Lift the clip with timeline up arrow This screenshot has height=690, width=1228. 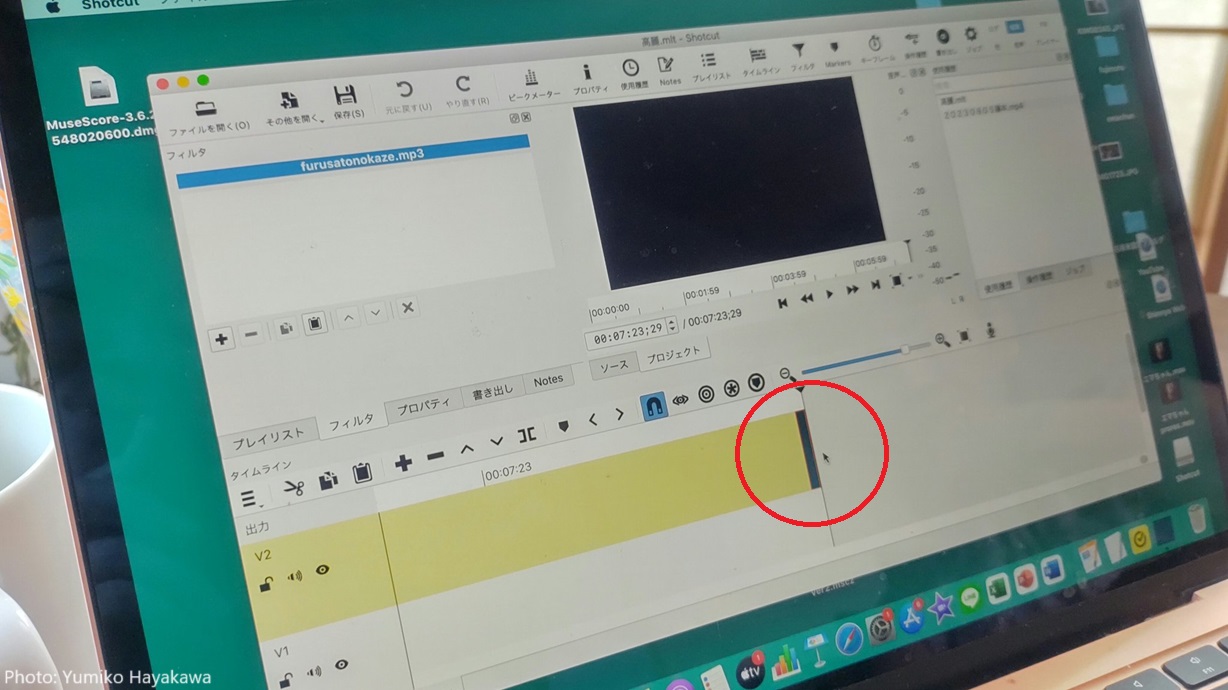(x=467, y=449)
